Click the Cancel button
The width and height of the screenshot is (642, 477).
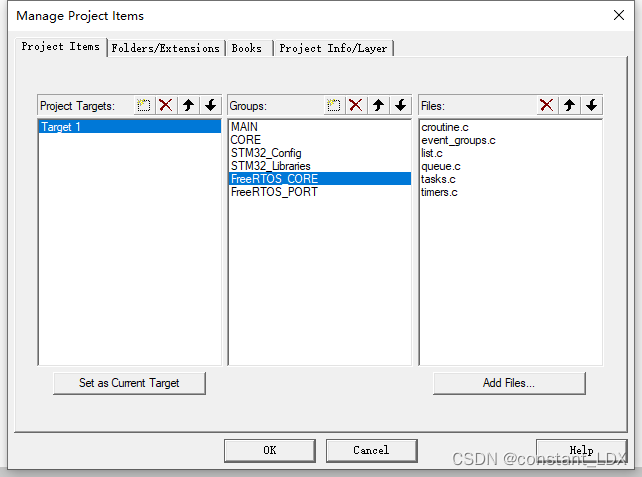click(371, 450)
